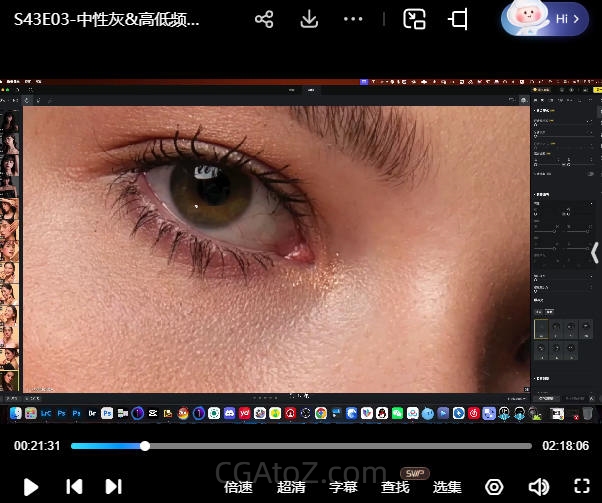Click the video progress bar handle
This screenshot has width=602, height=503.
pos(145,446)
